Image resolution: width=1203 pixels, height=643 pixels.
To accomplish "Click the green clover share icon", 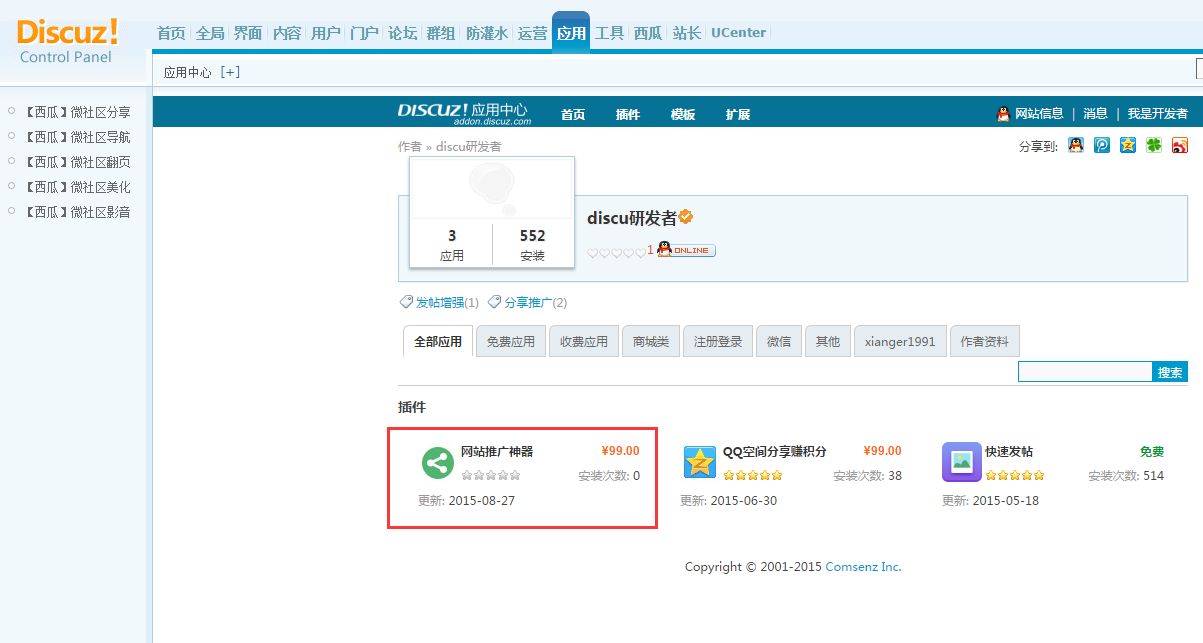I will coord(1154,145).
